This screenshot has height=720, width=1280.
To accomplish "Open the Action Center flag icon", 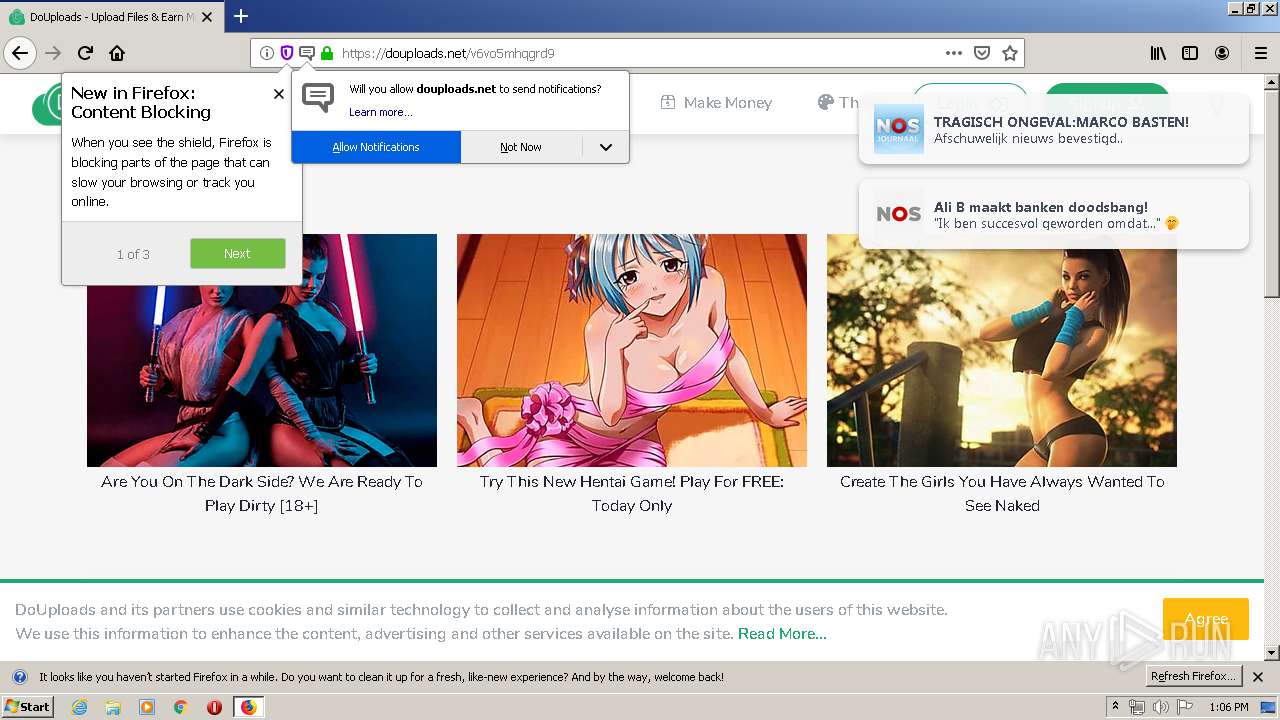I will pos(1185,707).
